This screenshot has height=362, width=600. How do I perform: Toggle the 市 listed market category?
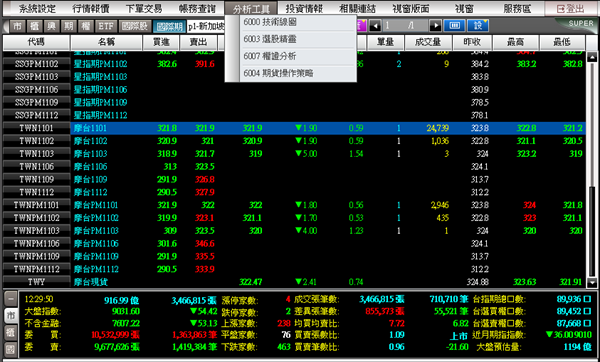click(x=17, y=26)
